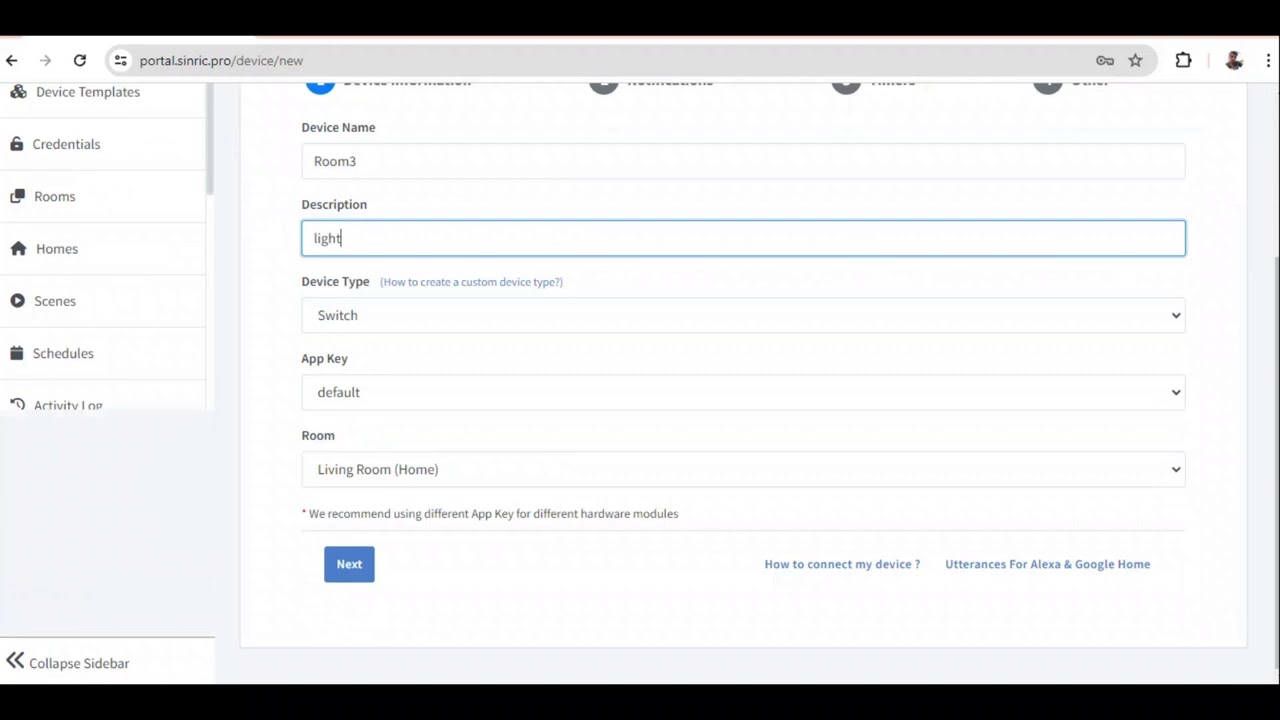Expand the App Key dropdown showing default

[743, 392]
